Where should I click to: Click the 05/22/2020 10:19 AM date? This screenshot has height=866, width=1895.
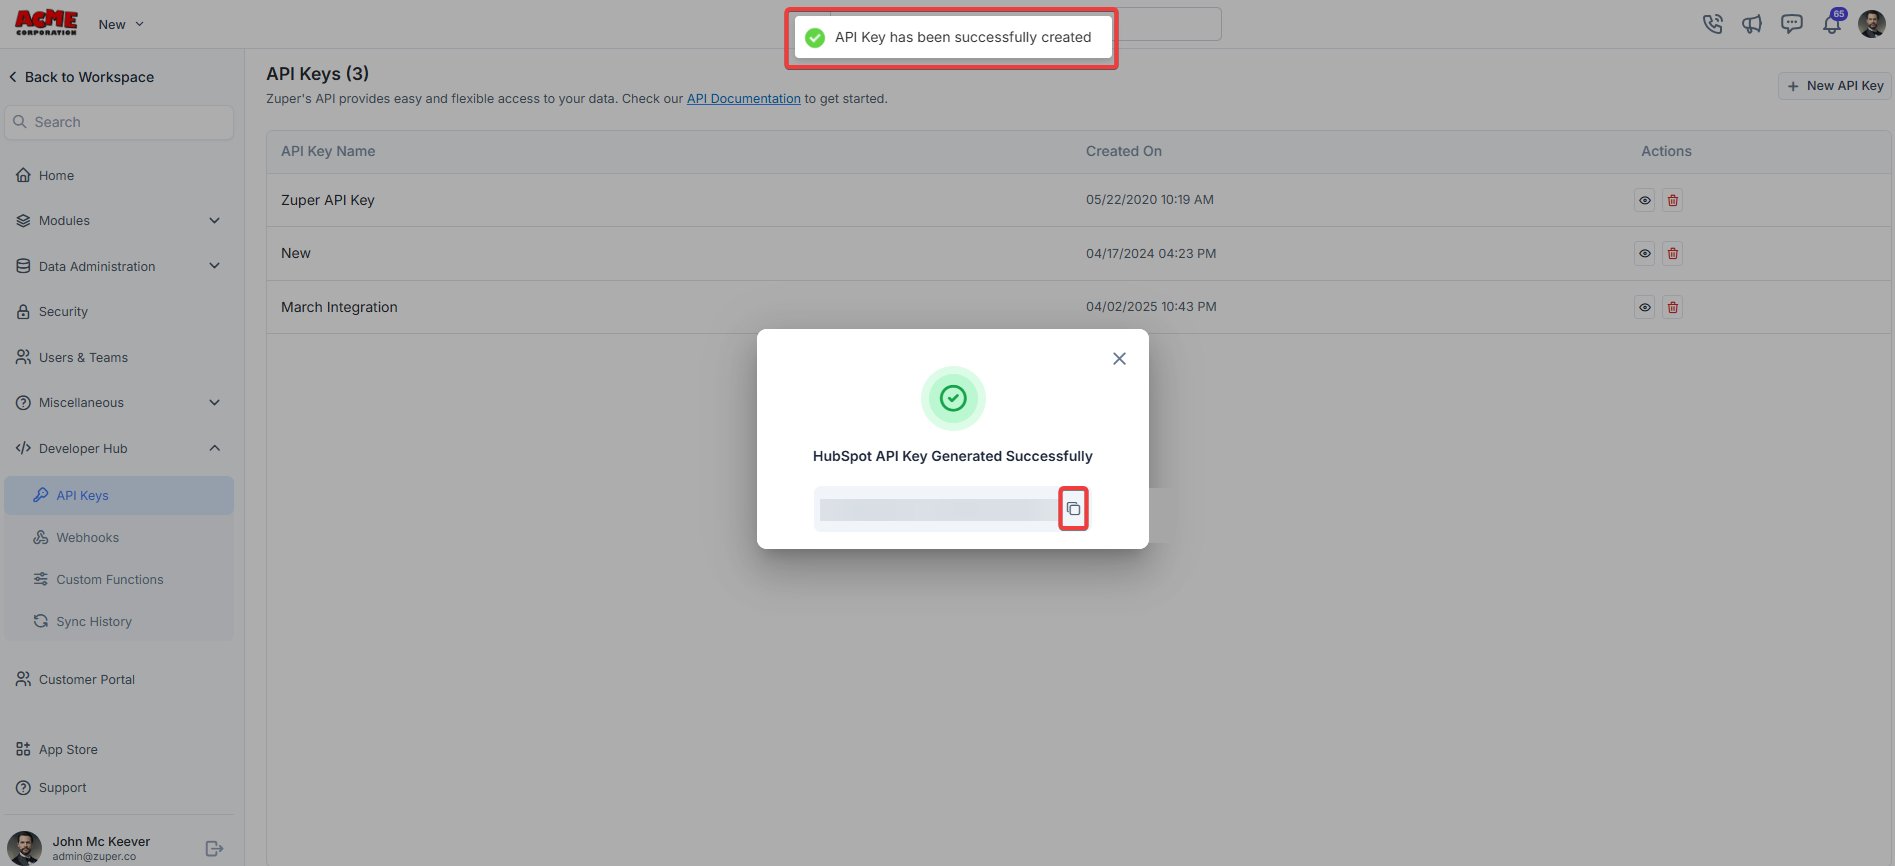point(1150,200)
